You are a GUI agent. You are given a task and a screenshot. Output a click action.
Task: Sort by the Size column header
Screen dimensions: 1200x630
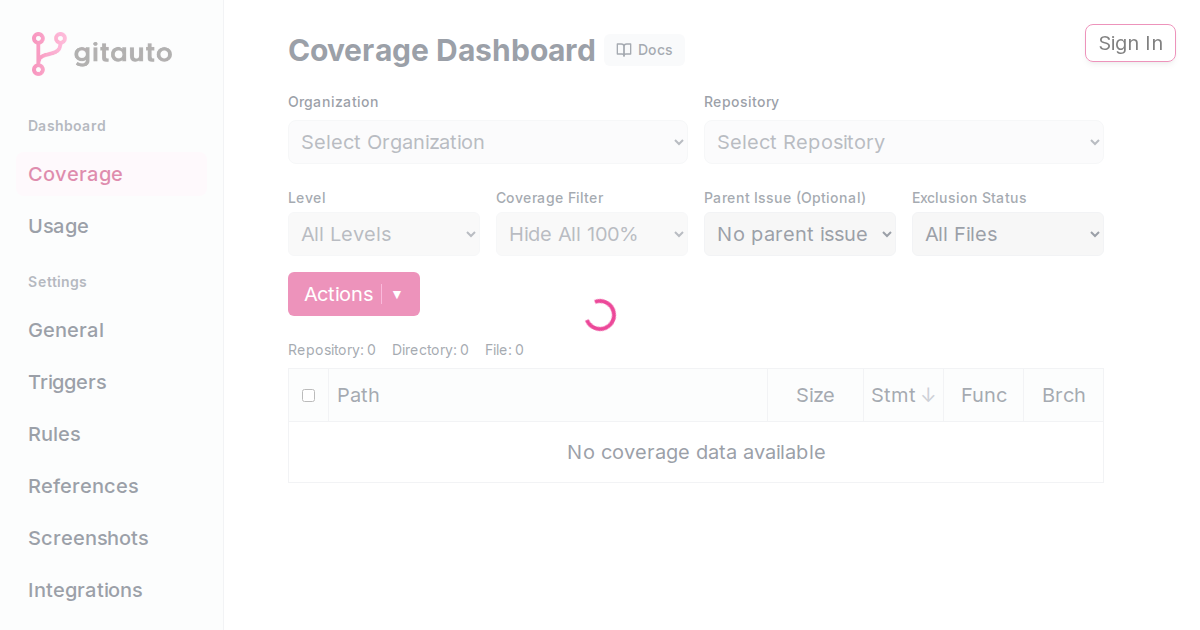pyautogui.click(x=815, y=395)
